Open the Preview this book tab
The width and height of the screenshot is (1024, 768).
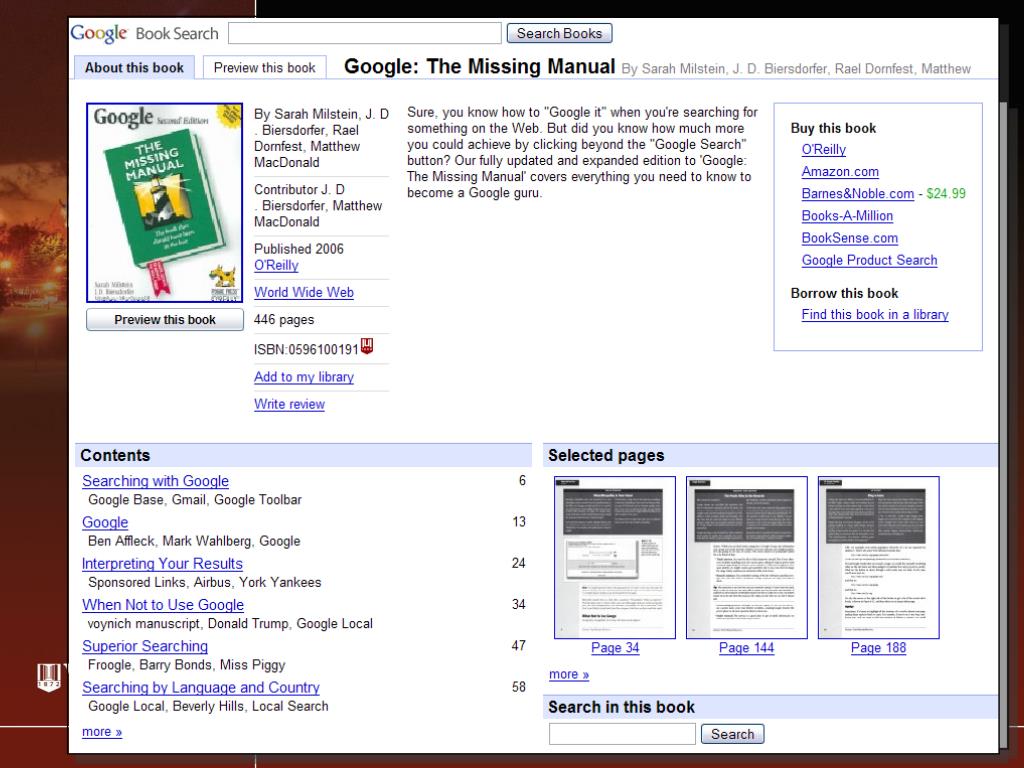[x=264, y=67]
